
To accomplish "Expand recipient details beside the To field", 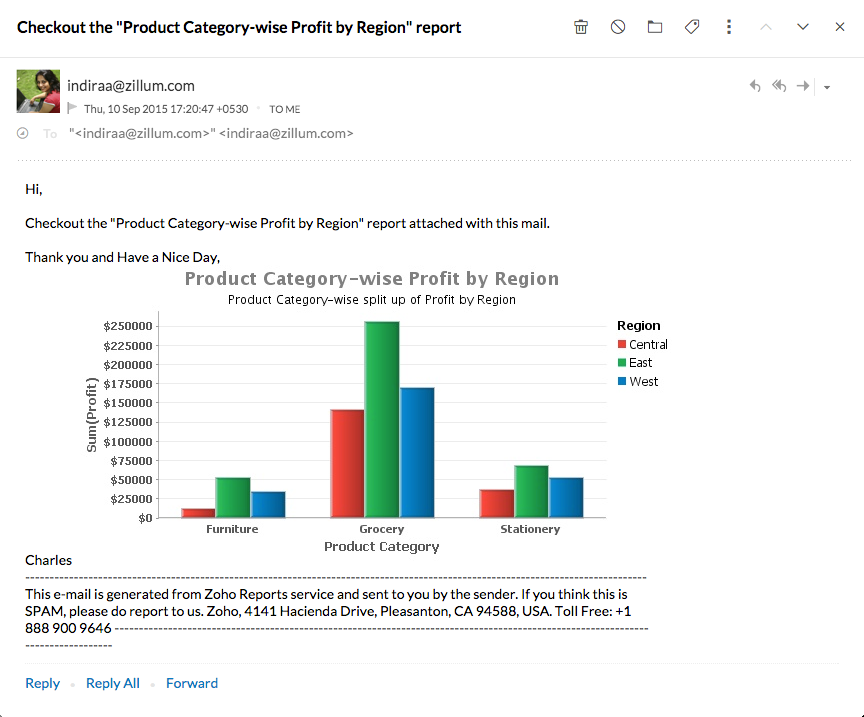I will click(23, 133).
